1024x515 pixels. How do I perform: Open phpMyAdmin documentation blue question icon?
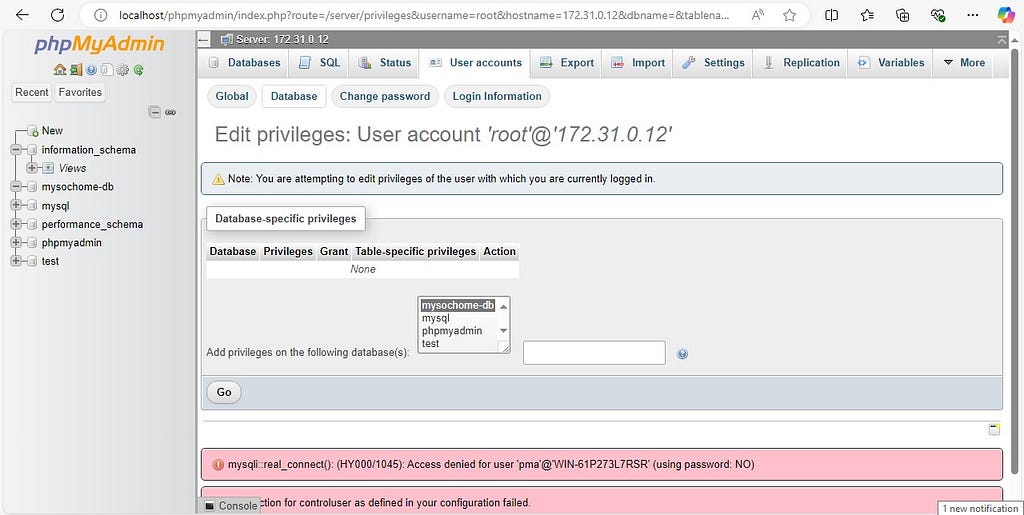coord(91,70)
